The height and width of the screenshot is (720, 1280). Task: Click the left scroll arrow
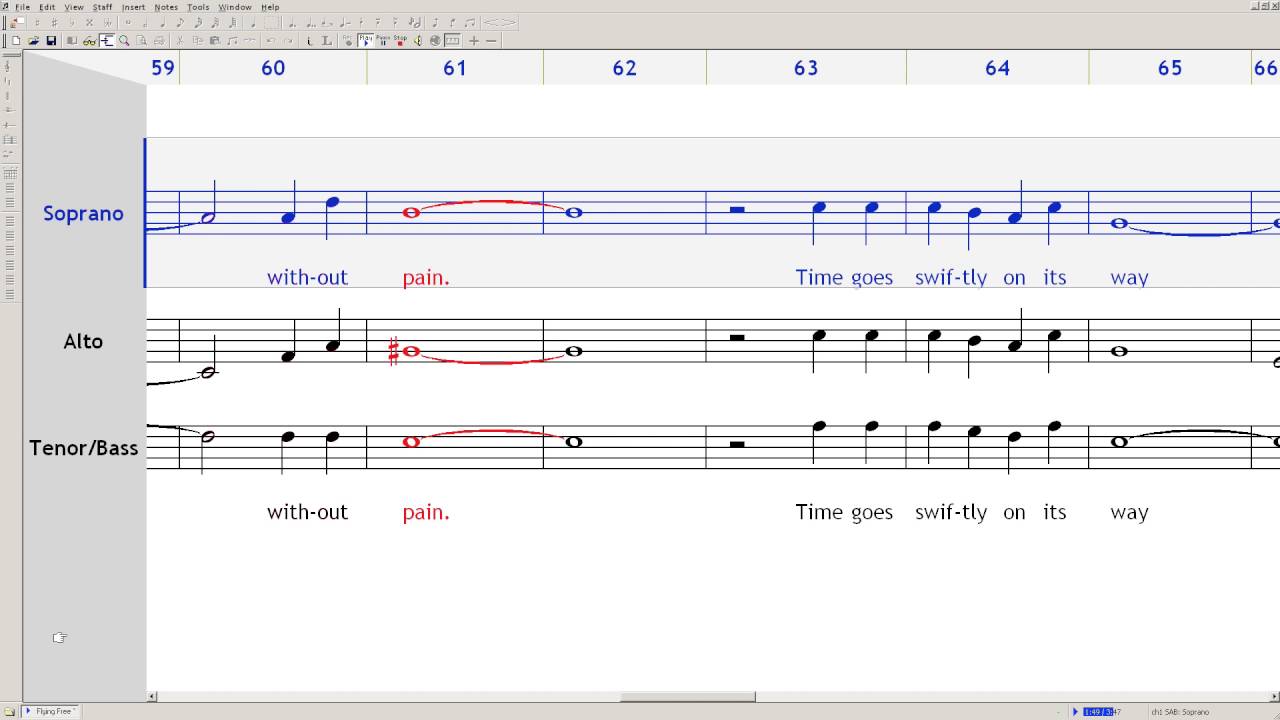point(152,697)
